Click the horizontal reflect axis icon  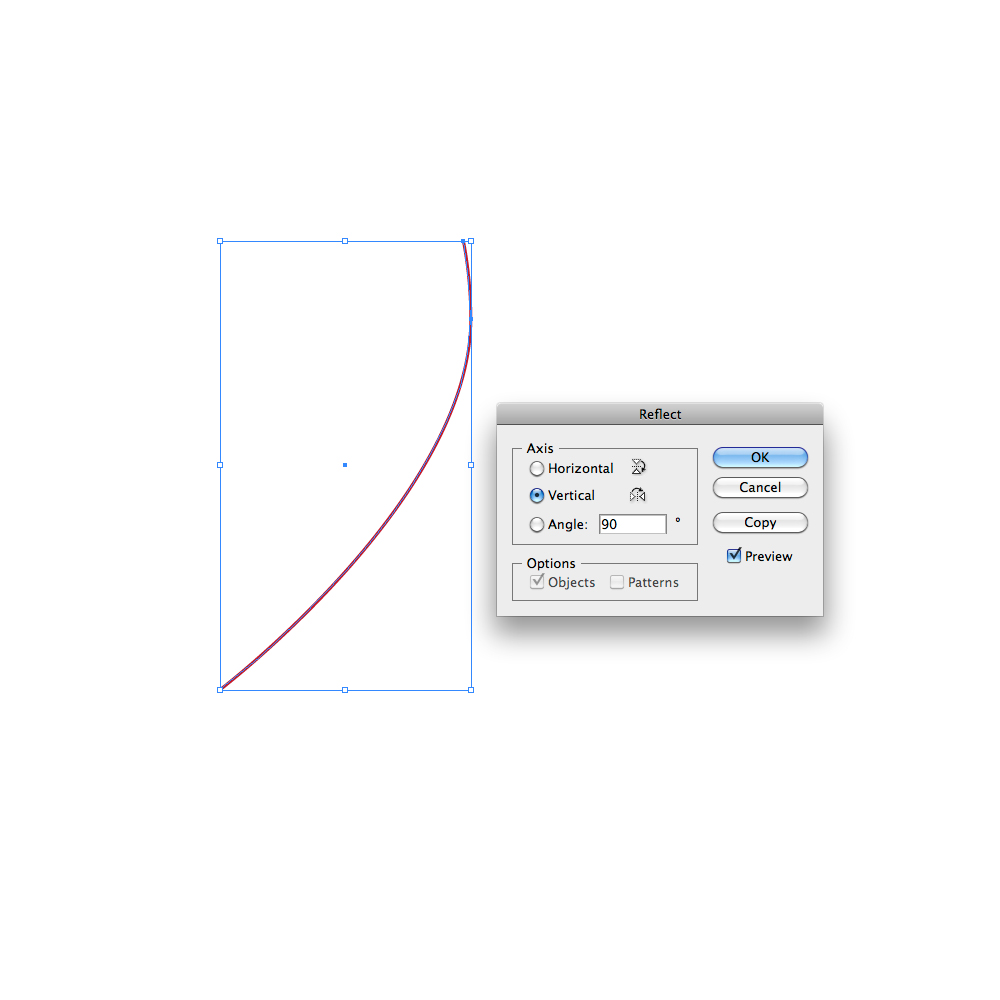(x=638, y=467)
